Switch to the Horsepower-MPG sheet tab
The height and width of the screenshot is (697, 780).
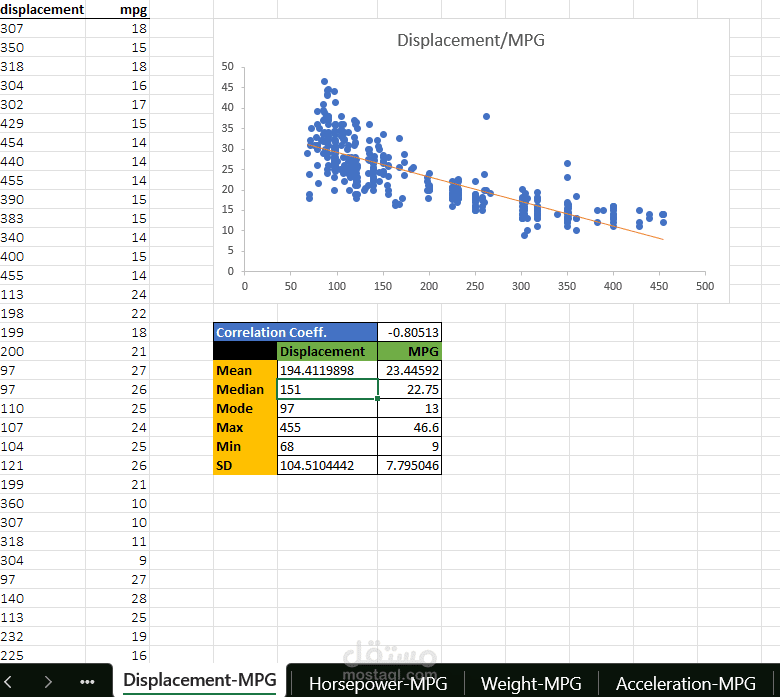click(x=378, y=683)
